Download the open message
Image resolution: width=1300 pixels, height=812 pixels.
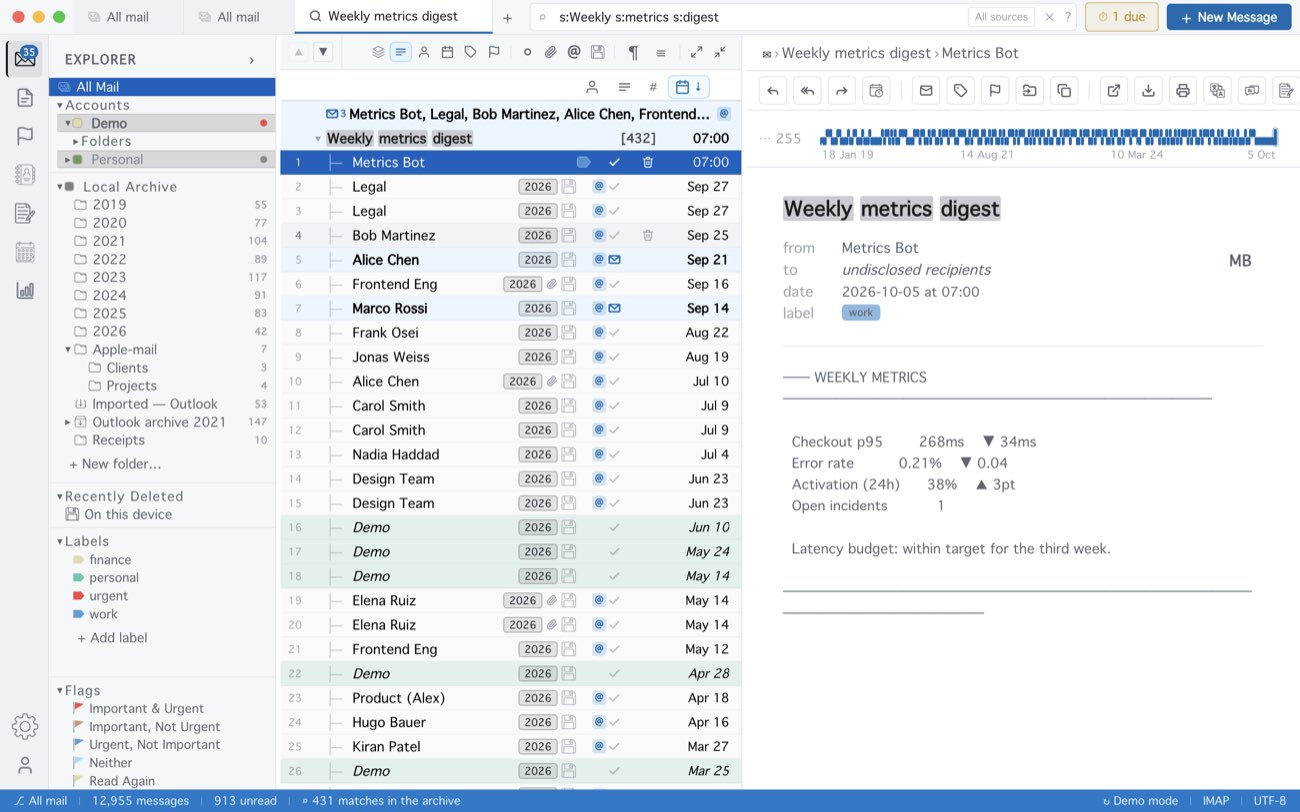pyautogui.click(x=1149, y=91)
